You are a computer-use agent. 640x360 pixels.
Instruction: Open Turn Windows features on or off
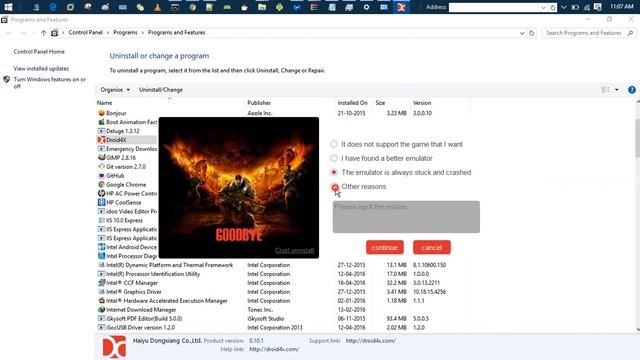tap(49, 82)
